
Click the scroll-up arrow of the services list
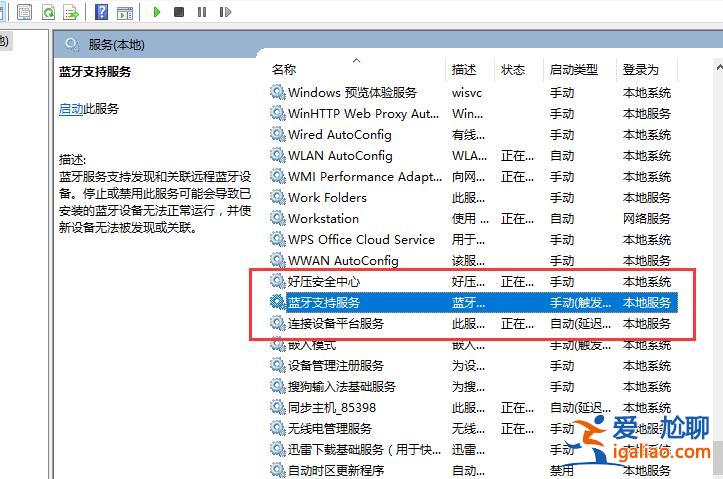(719, 67)
